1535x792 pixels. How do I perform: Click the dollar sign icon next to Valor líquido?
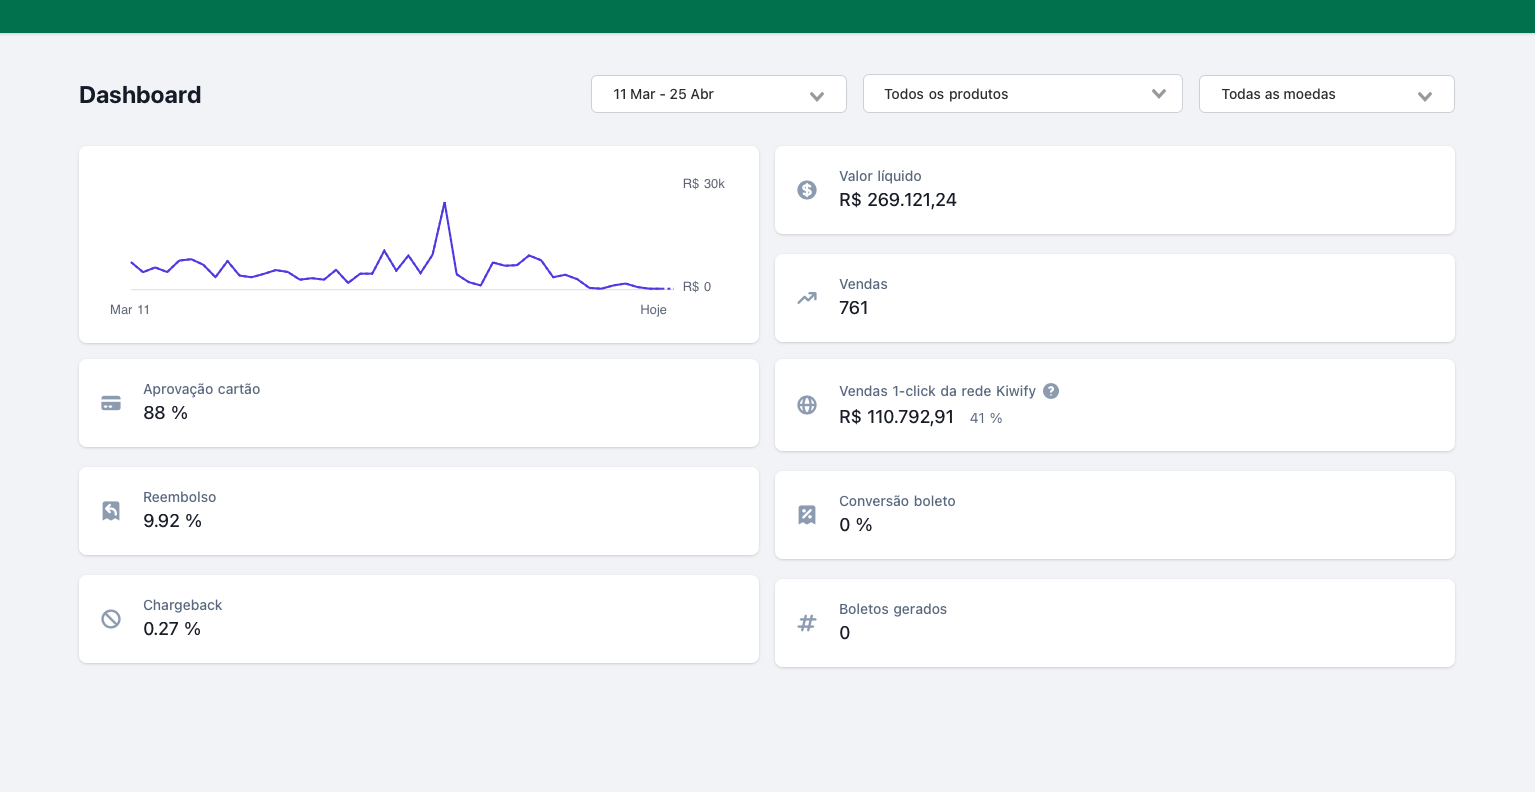(x=807, y=189)
